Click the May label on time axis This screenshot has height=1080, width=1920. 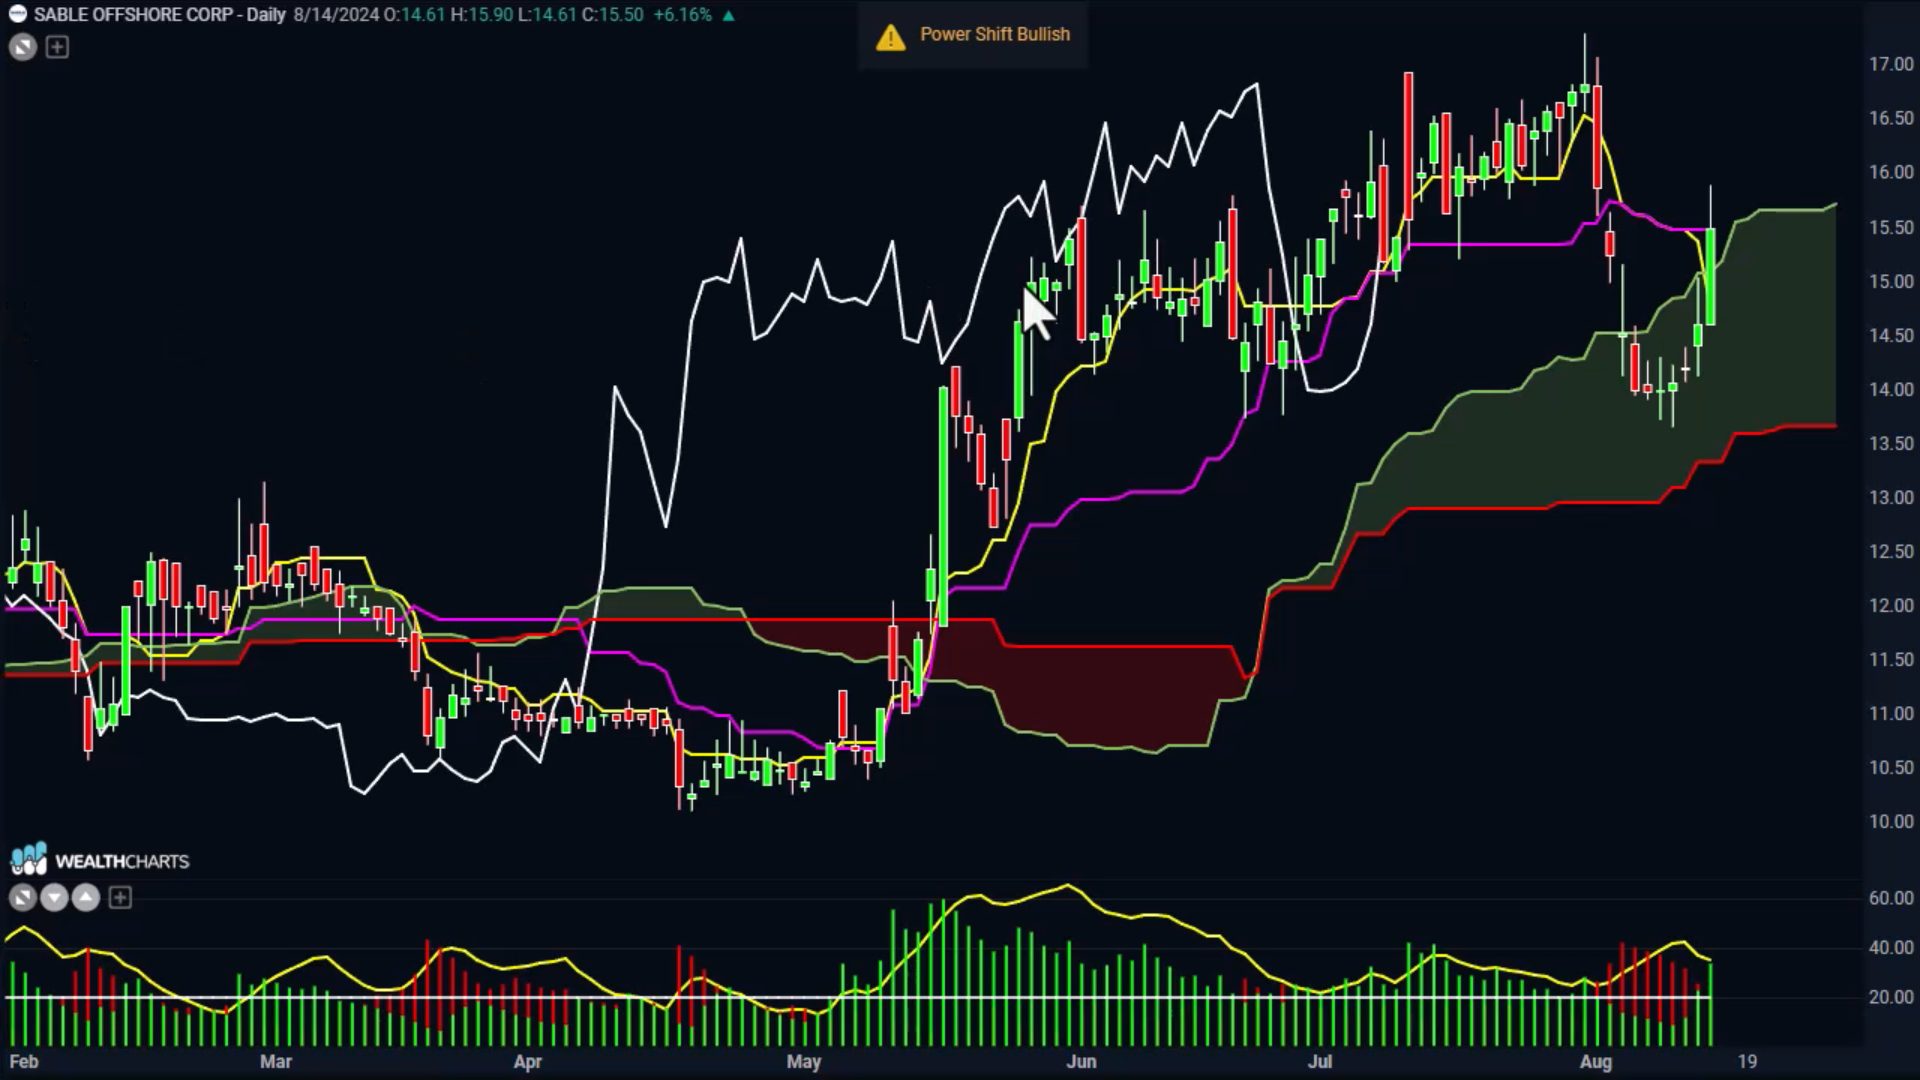pyautogui.click(x=804, y=1062)
